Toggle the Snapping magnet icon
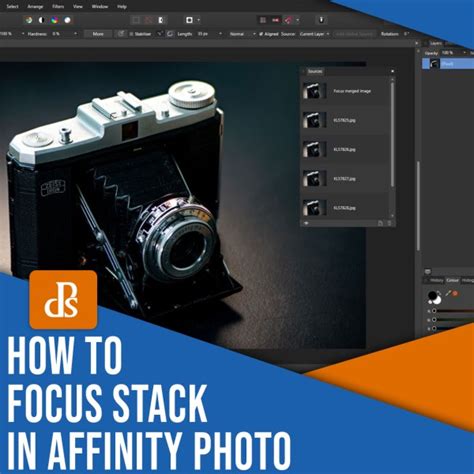Viewport: 474px width, 474px height. click(288, 20)
